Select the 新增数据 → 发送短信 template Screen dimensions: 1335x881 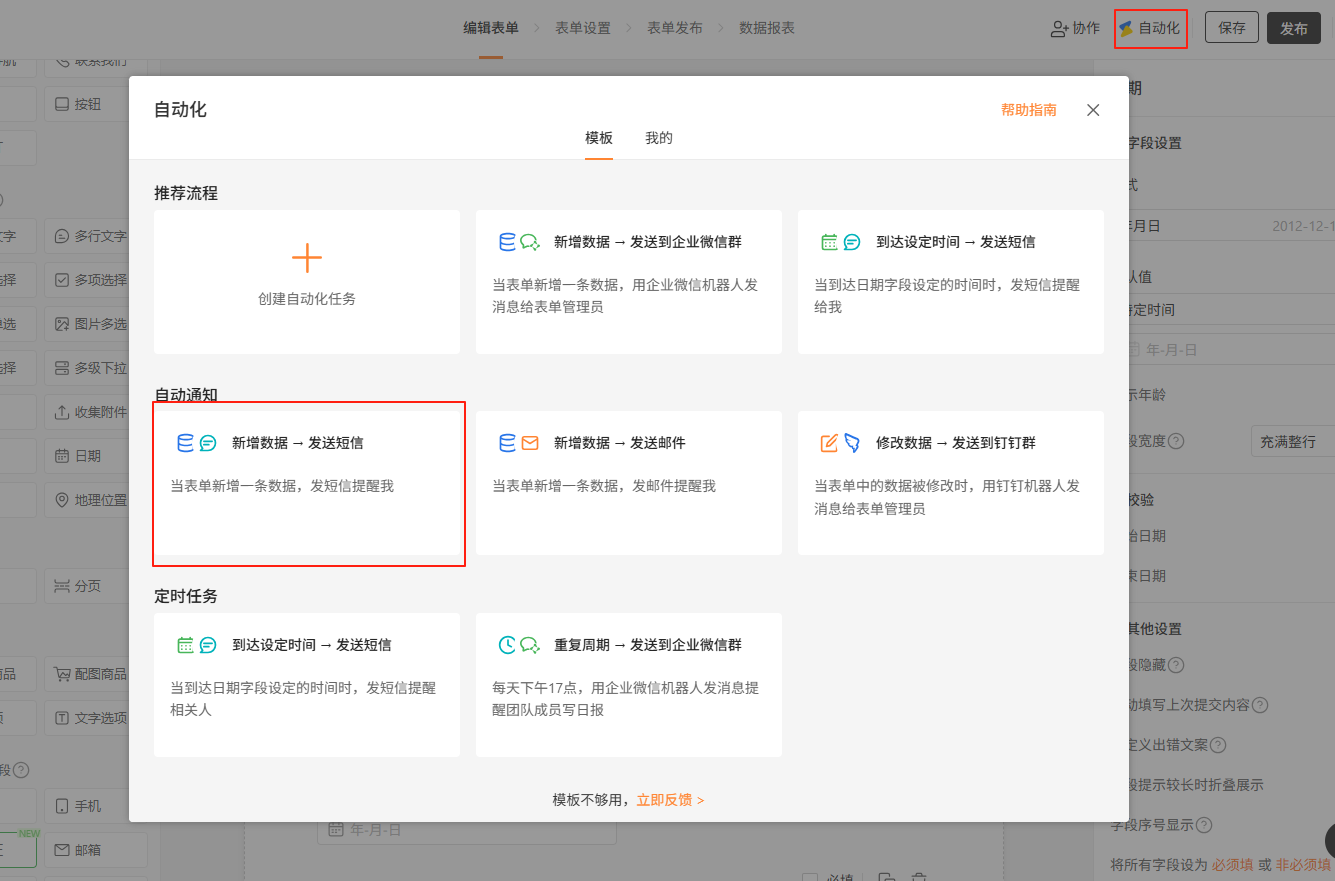[307, 483]
